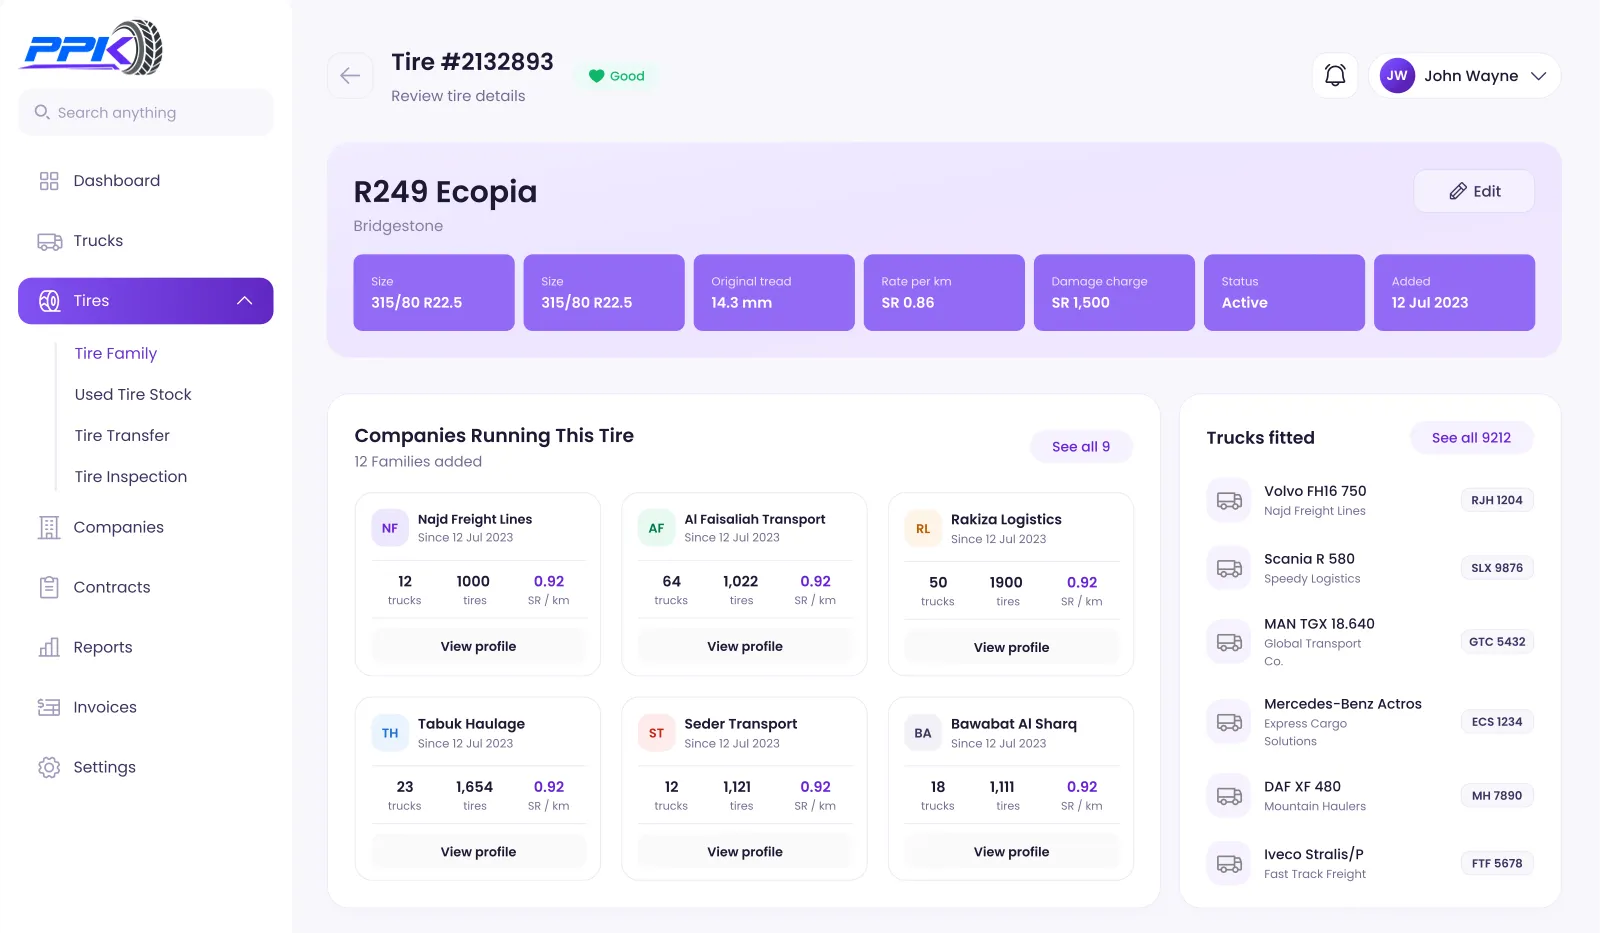Click the Rate per km card

pyautogui.click(x=944, y=292)
